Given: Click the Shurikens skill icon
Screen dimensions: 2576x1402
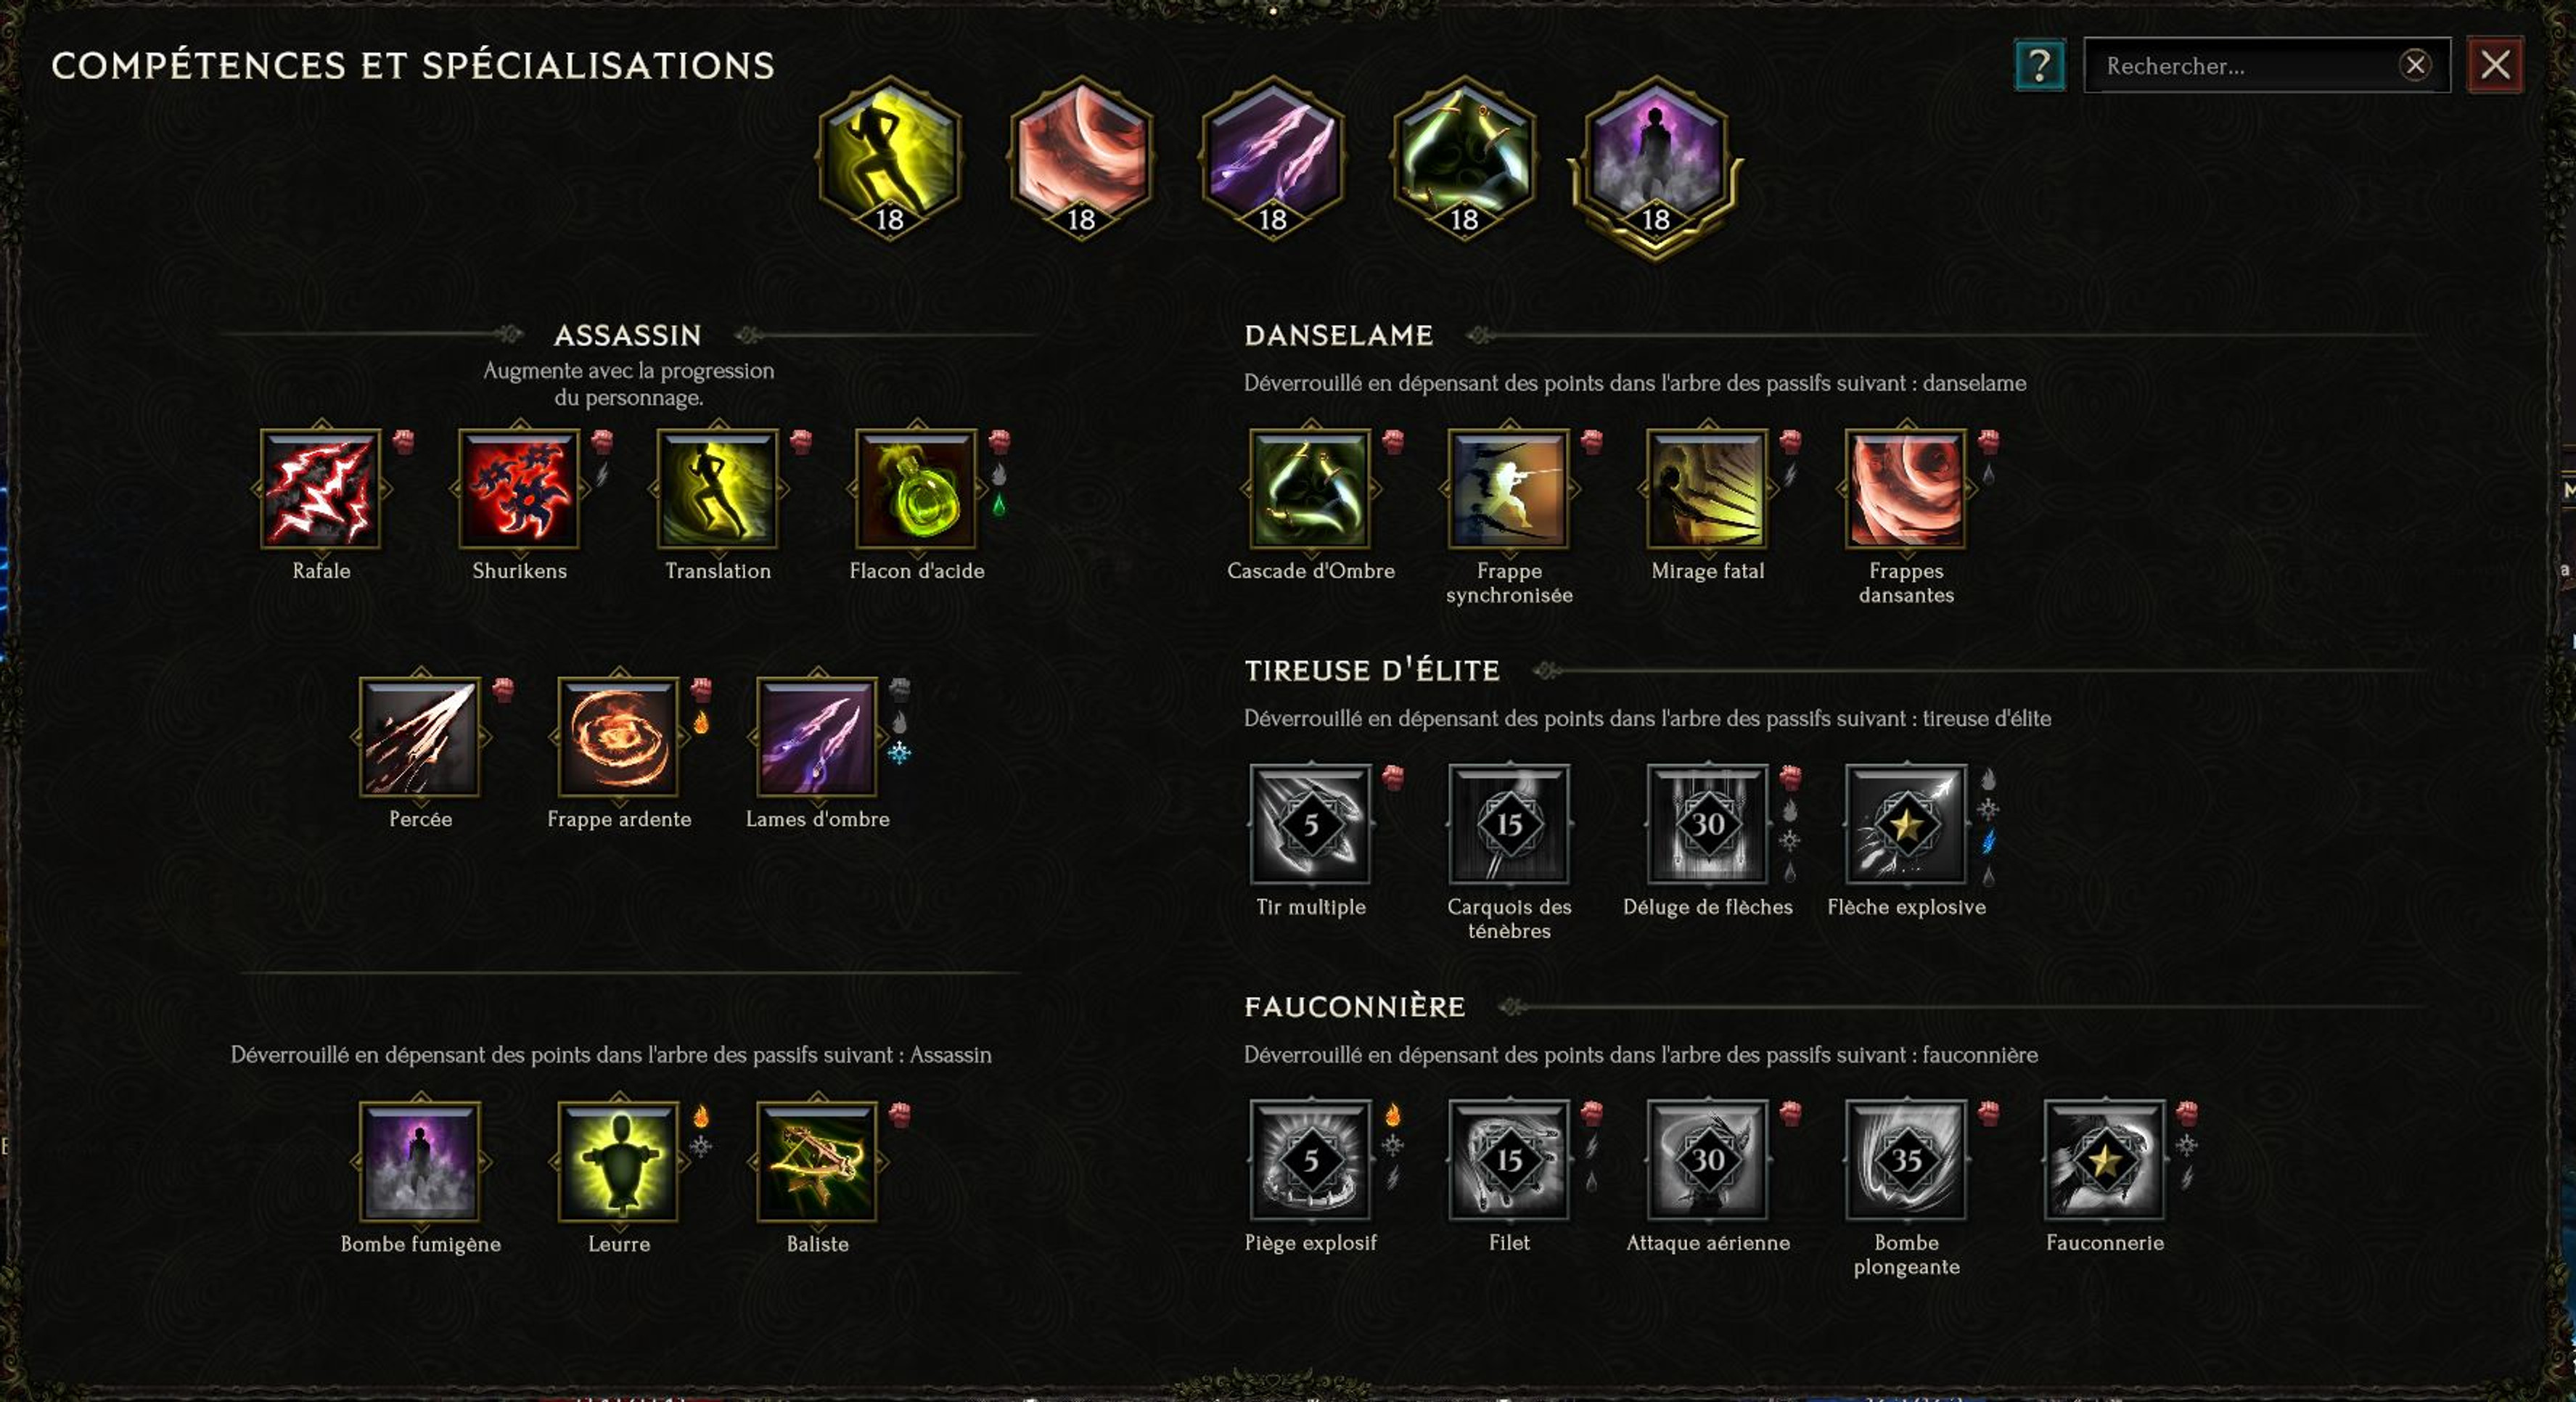Looking at the screenshot, I should click(519, 489).
